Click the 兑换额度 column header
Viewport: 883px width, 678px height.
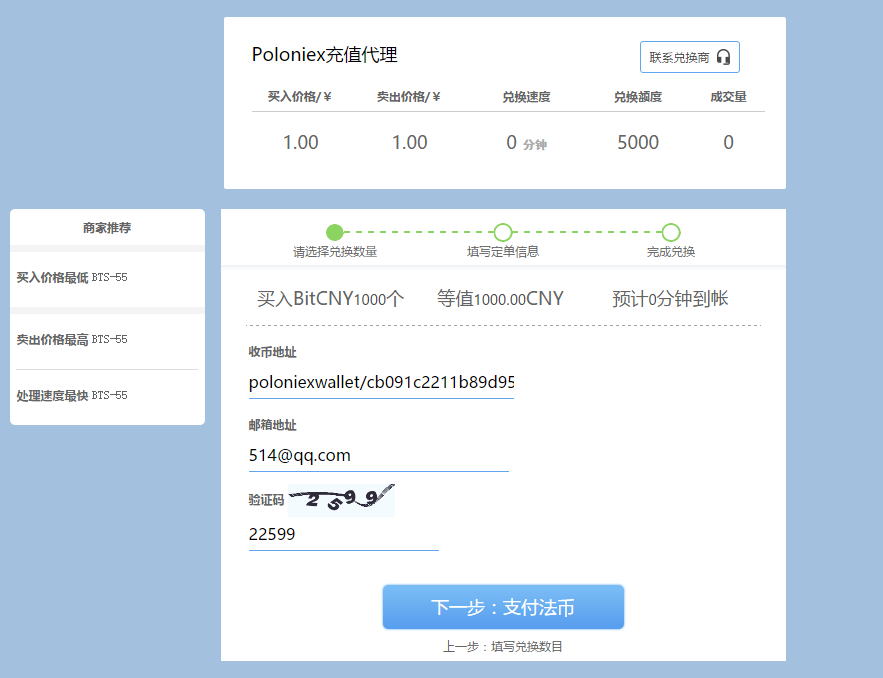click(638, 97)
